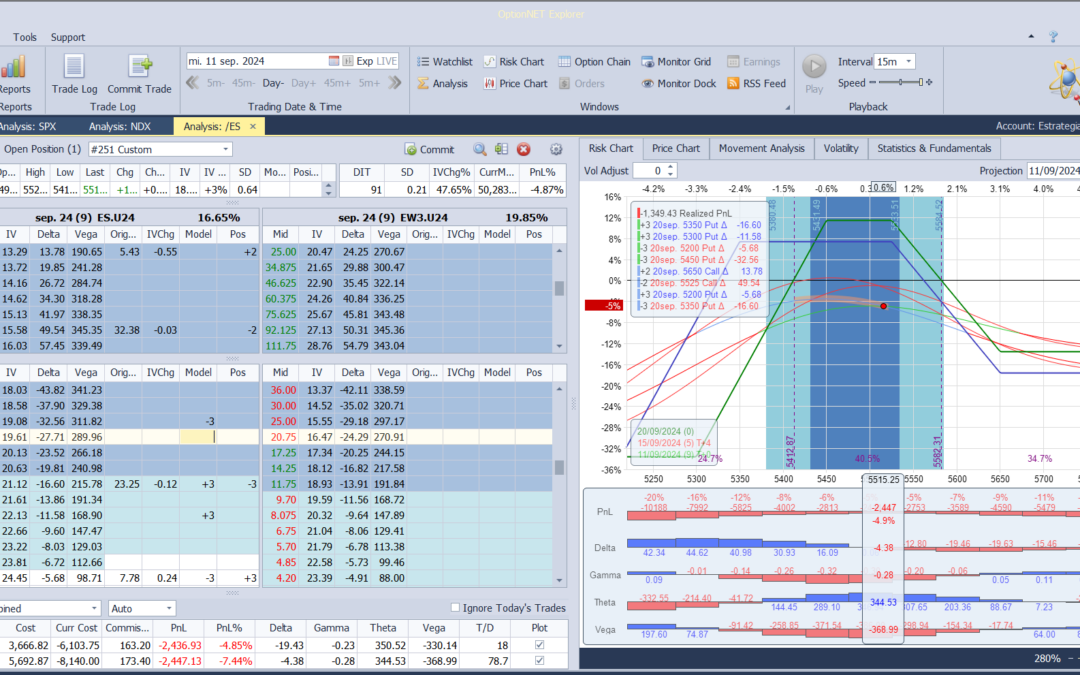Open the Option Chain window

pos(593,62)
